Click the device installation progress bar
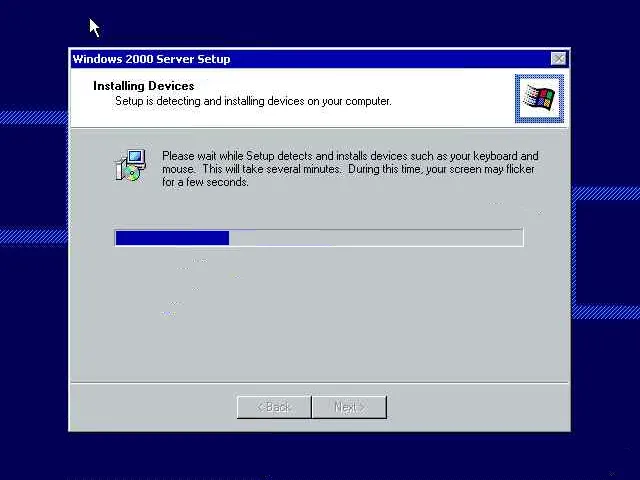Screen dimensions: 640x480 pyautogui.click(x=319, y=238)
